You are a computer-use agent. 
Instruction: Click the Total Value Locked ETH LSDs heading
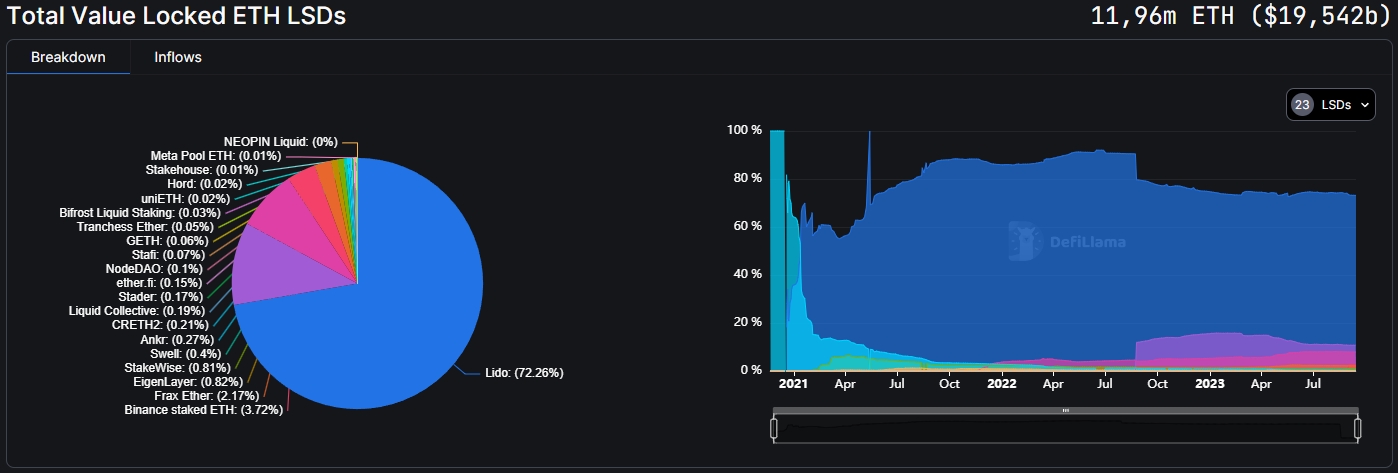(176, 16)
